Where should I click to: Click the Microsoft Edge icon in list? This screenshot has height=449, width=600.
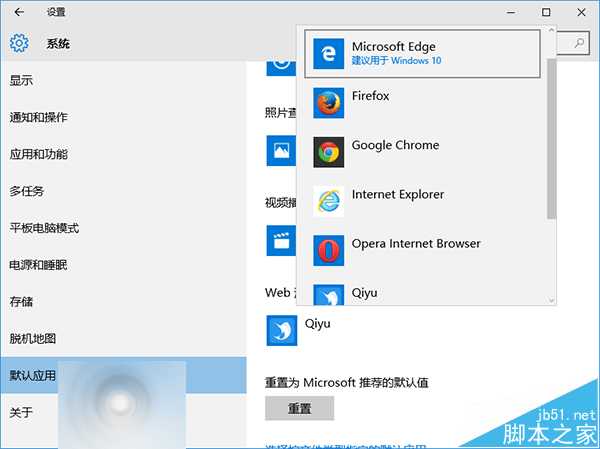(328, 54)
